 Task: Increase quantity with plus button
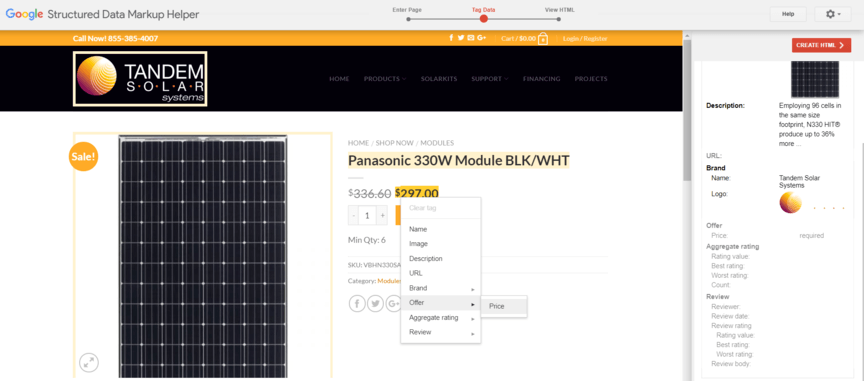382,216
